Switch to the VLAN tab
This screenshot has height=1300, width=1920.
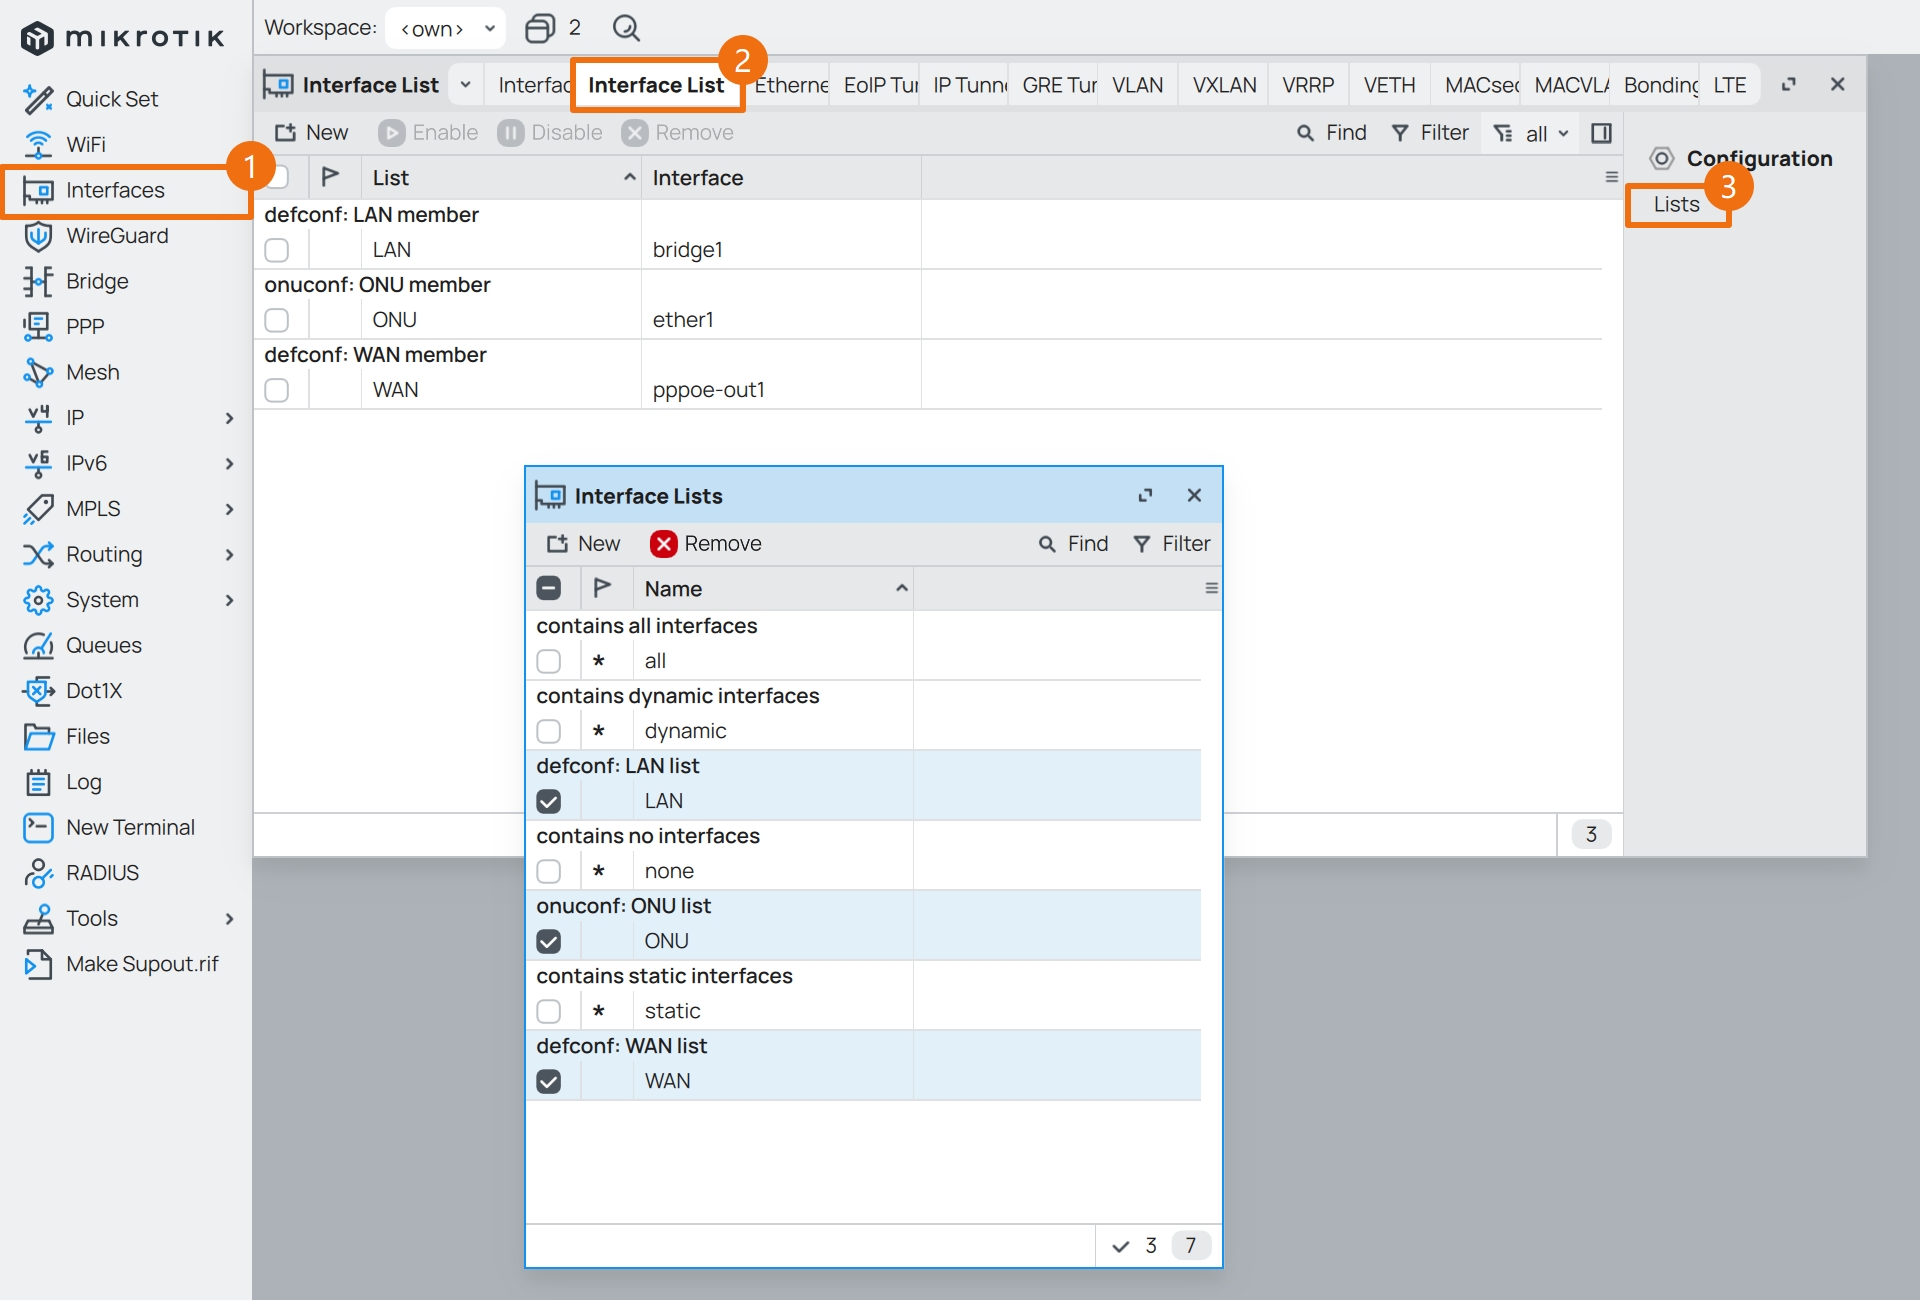[x=1138, y=85]
